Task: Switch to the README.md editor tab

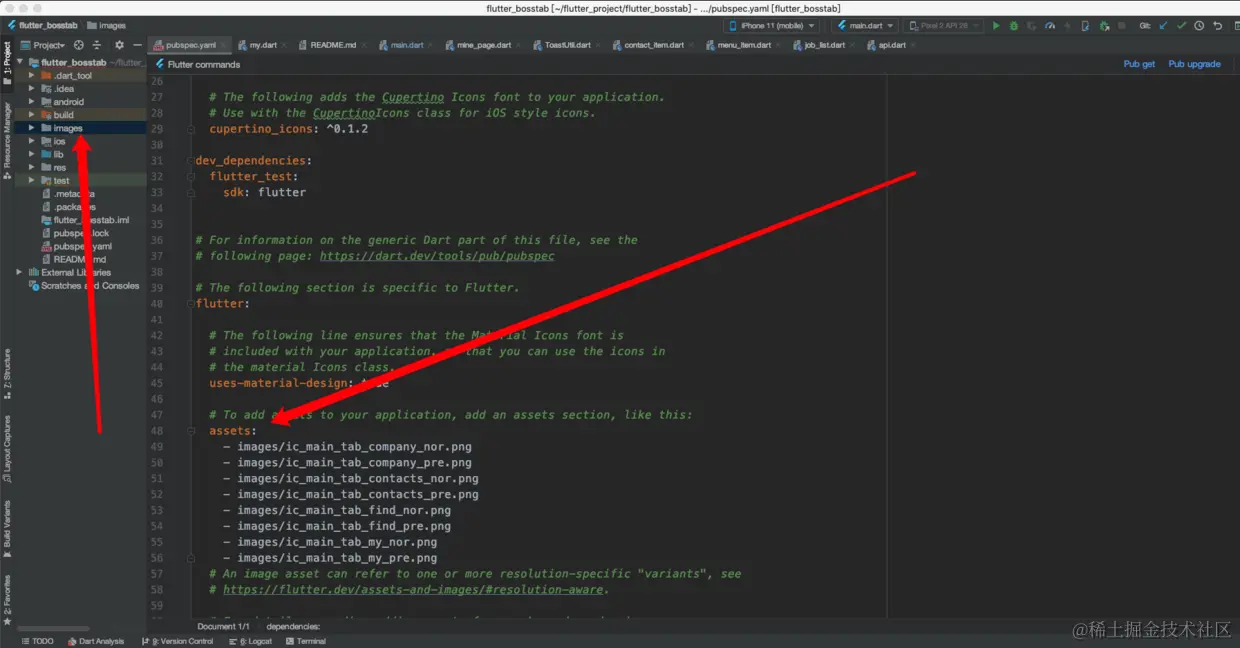Action: [x=333, y=45]
